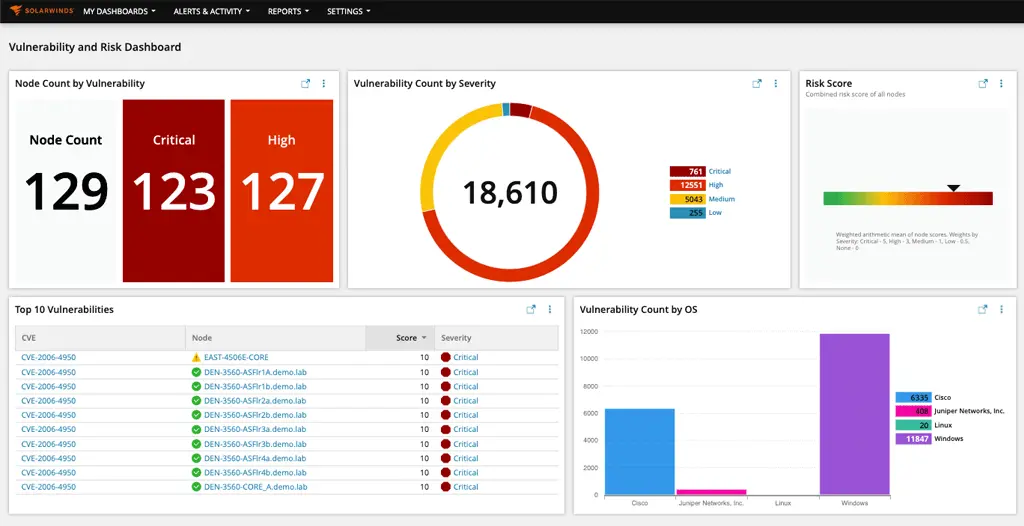The height and width of the screenshot is (526, 1024).
Task: Open the DEN-3560-ASFlr3a.demo.lab node link
Action: coord(255,429)
